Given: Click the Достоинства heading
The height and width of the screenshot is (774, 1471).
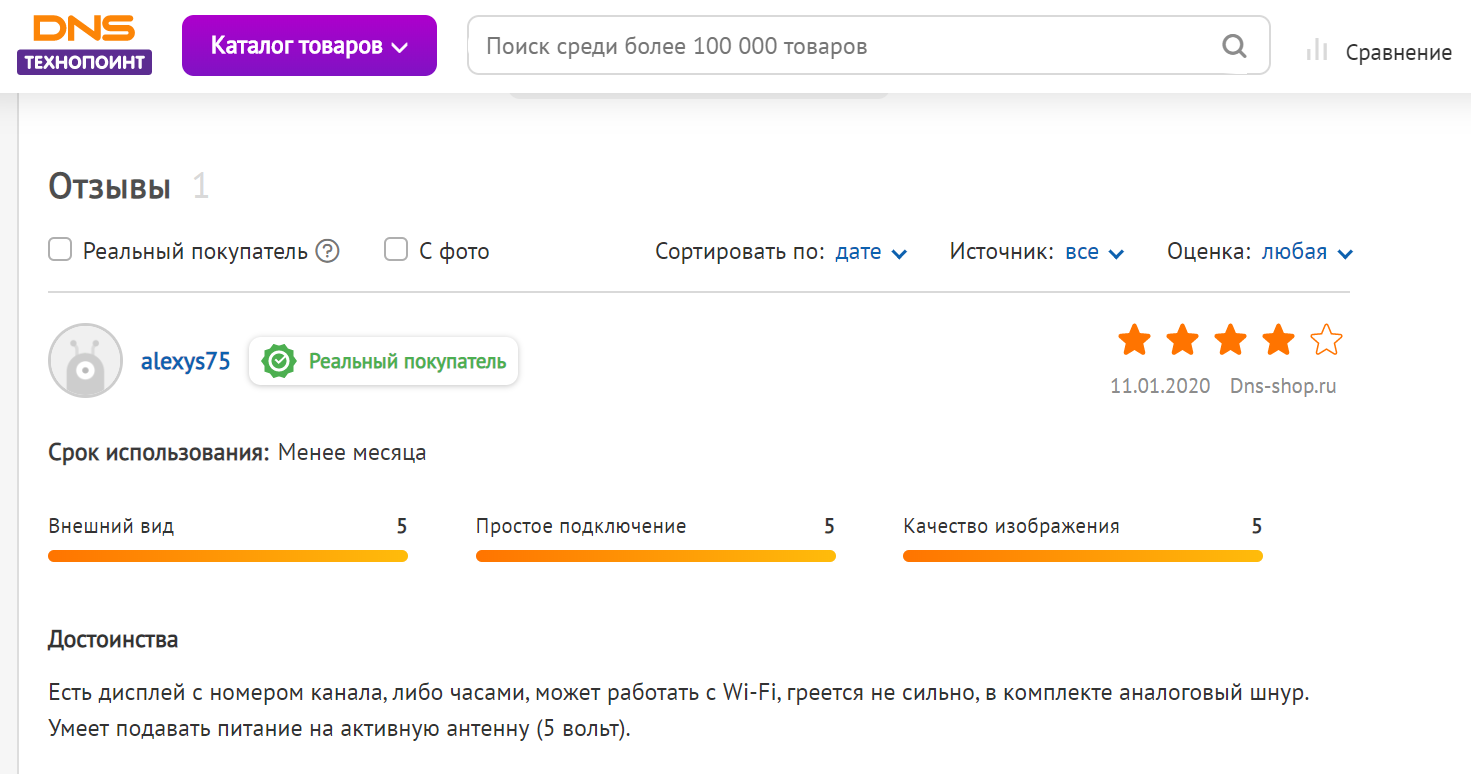Looking at the screenshot, I should point(113,639).
